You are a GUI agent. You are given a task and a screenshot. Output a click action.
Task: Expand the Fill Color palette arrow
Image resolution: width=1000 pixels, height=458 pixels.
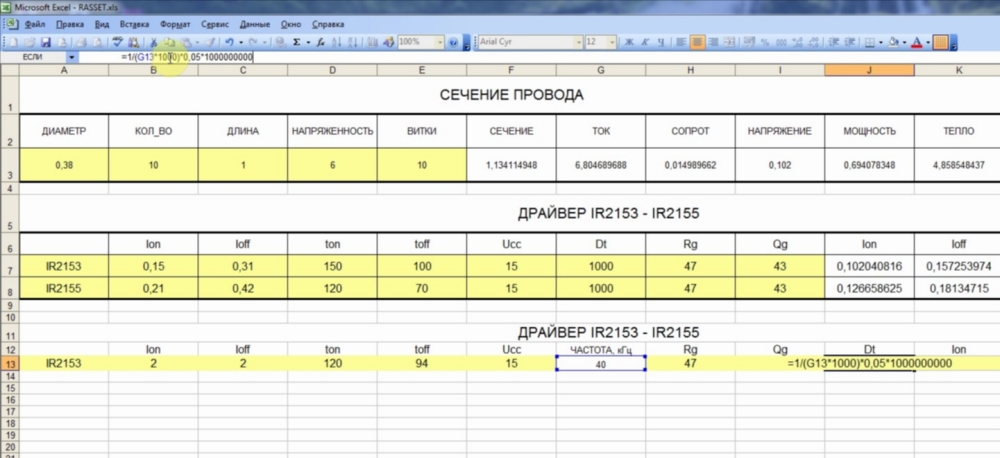(904, 42)
